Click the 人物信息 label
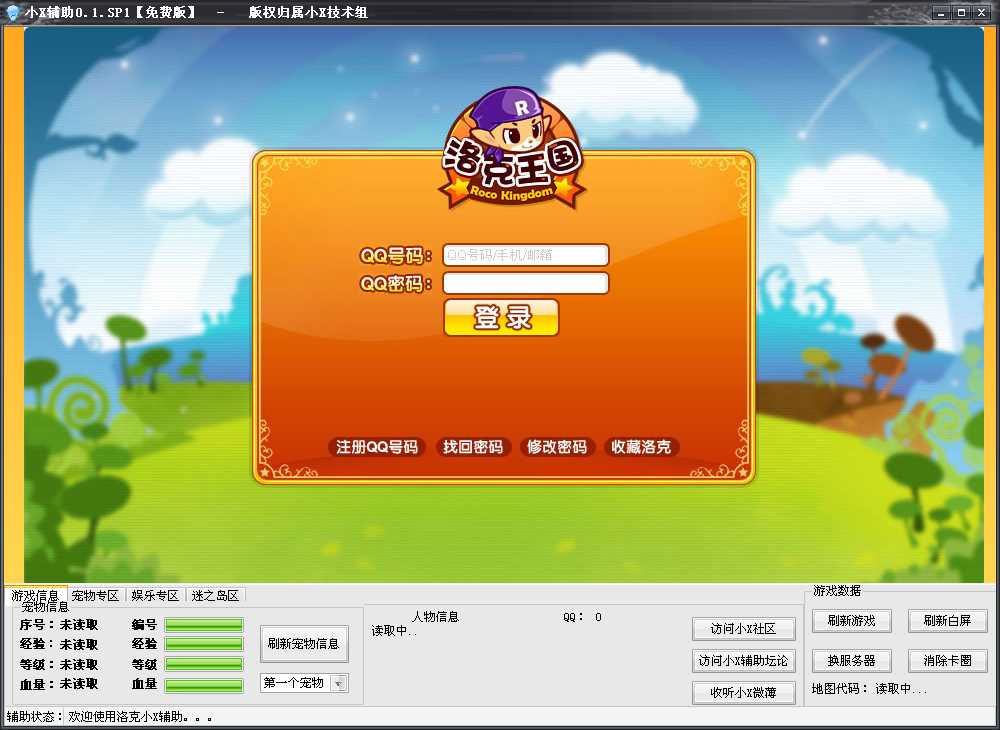This screenshot has width=1000, height=730. click(436, 617)
